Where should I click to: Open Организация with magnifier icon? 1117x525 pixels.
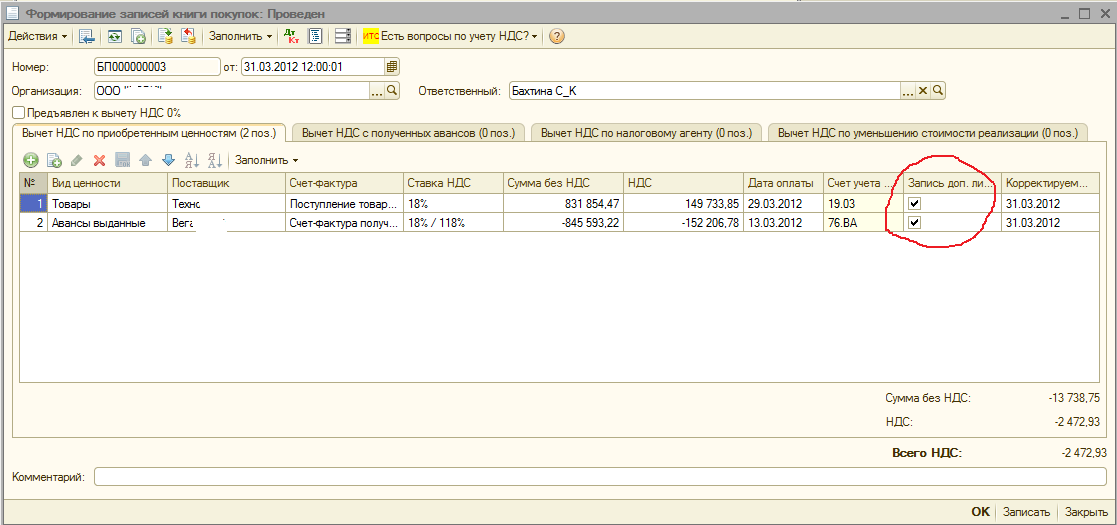coord(393,90)
